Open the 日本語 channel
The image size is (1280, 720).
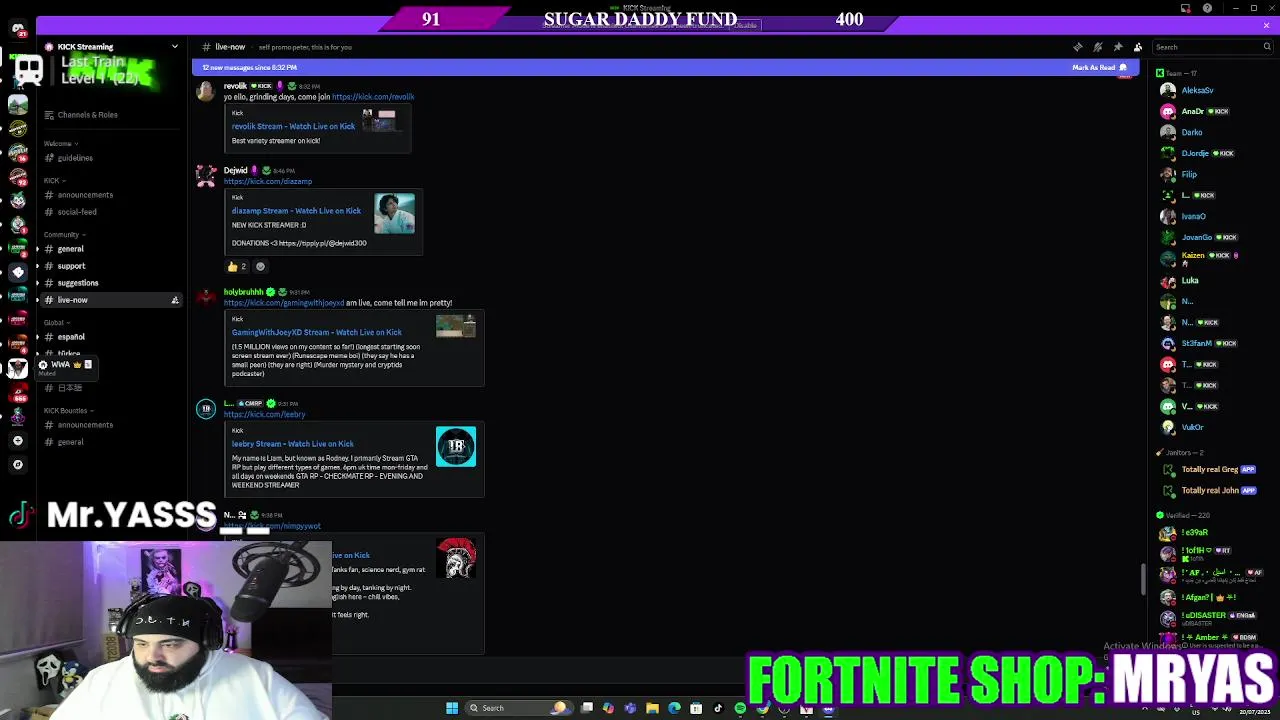click(x=69, y=388)
